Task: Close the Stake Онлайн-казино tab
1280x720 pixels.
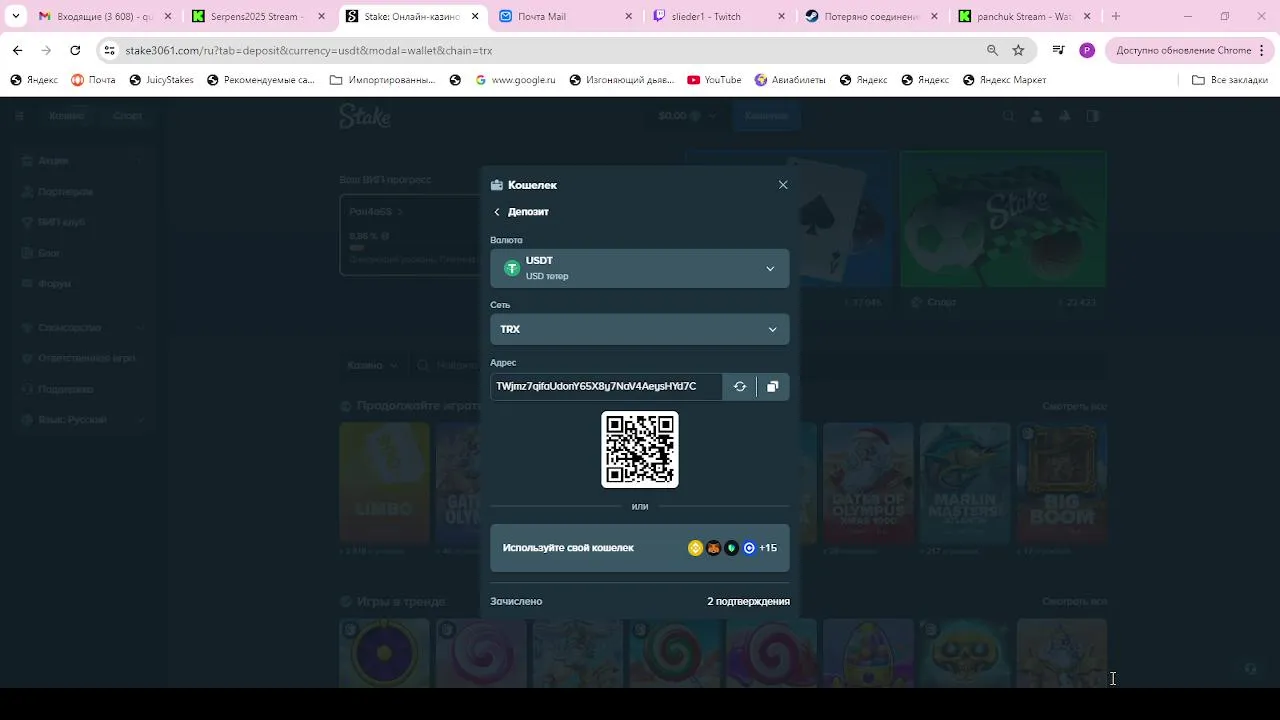Action: click(475, 17)
